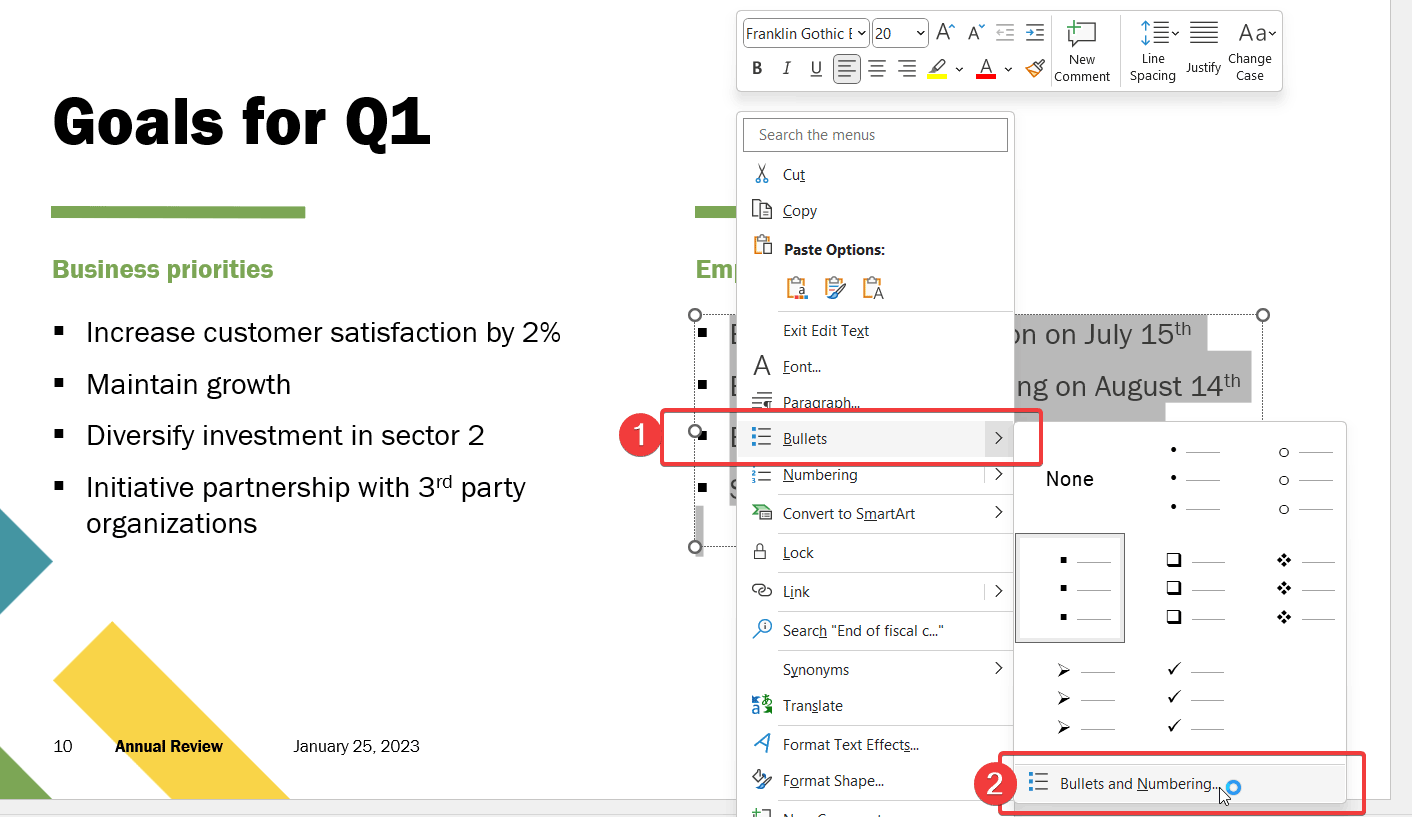
Task: Select None bullet option
Action: click(1069, 479)
